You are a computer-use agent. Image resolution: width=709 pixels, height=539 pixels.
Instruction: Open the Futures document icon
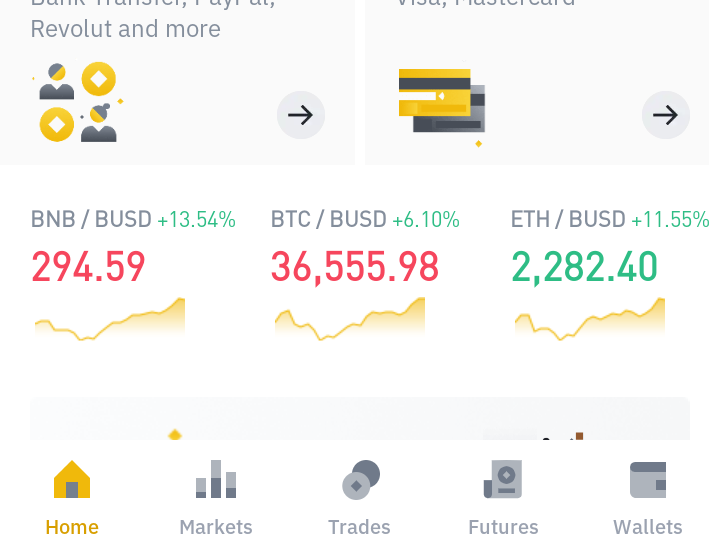(503, 479)
